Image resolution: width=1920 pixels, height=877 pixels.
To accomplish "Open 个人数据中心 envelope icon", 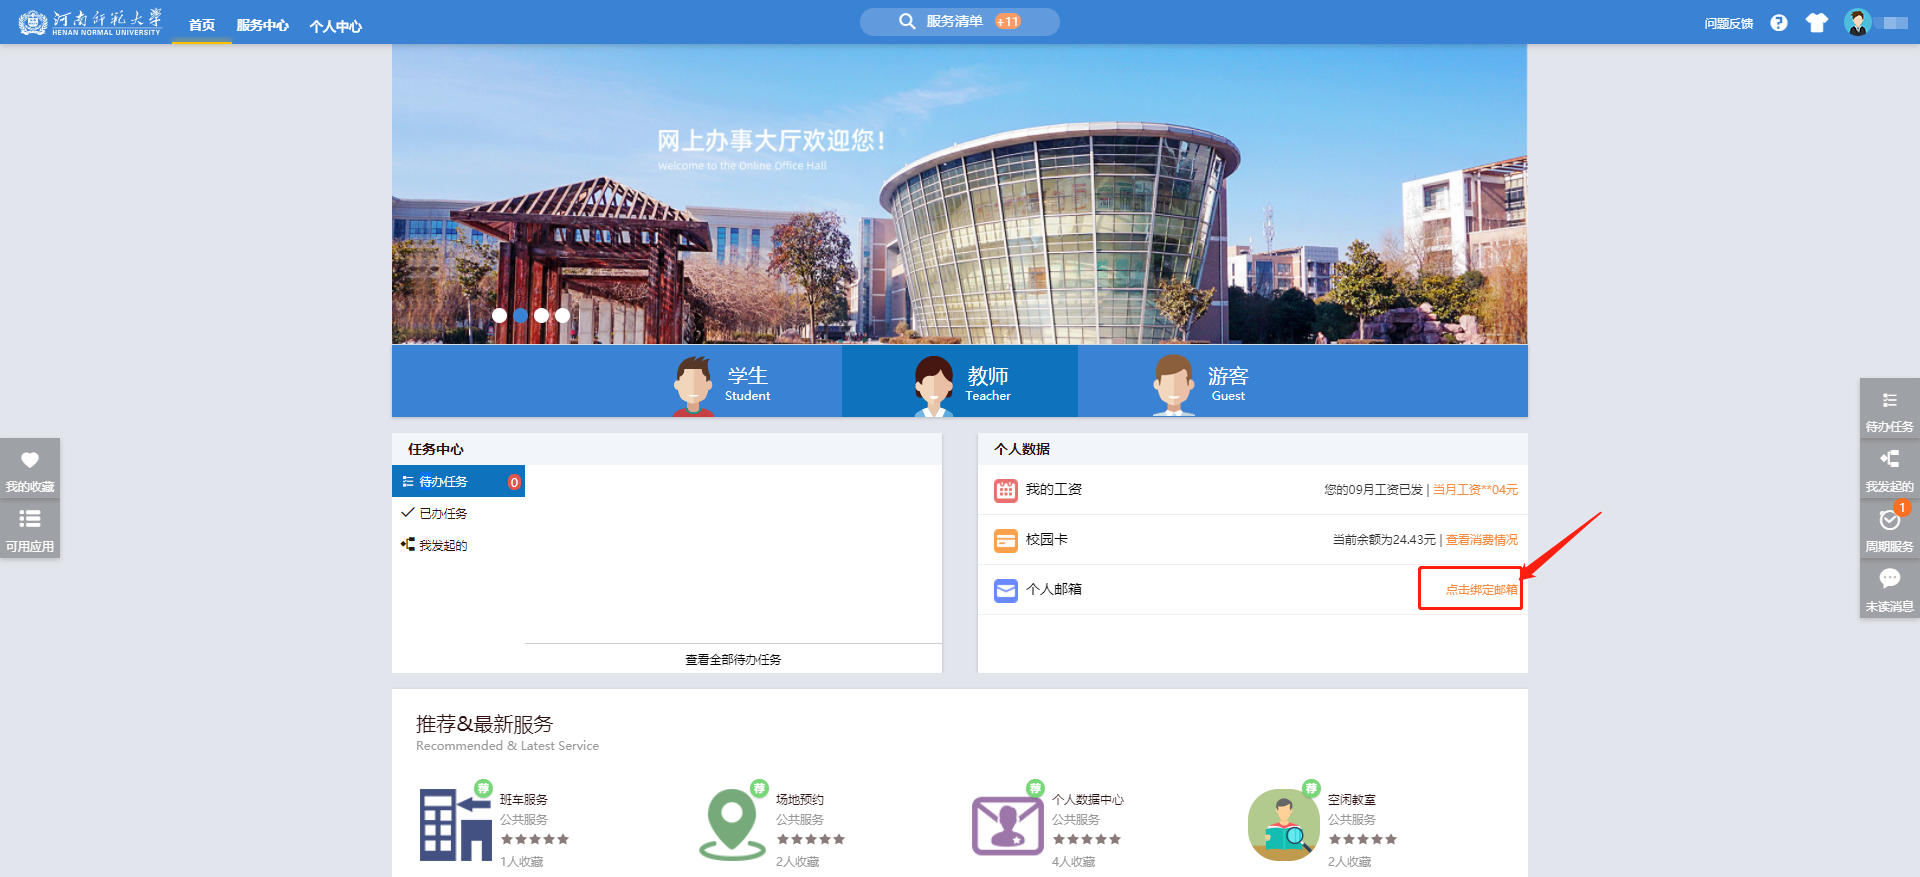I will 1008,825.
